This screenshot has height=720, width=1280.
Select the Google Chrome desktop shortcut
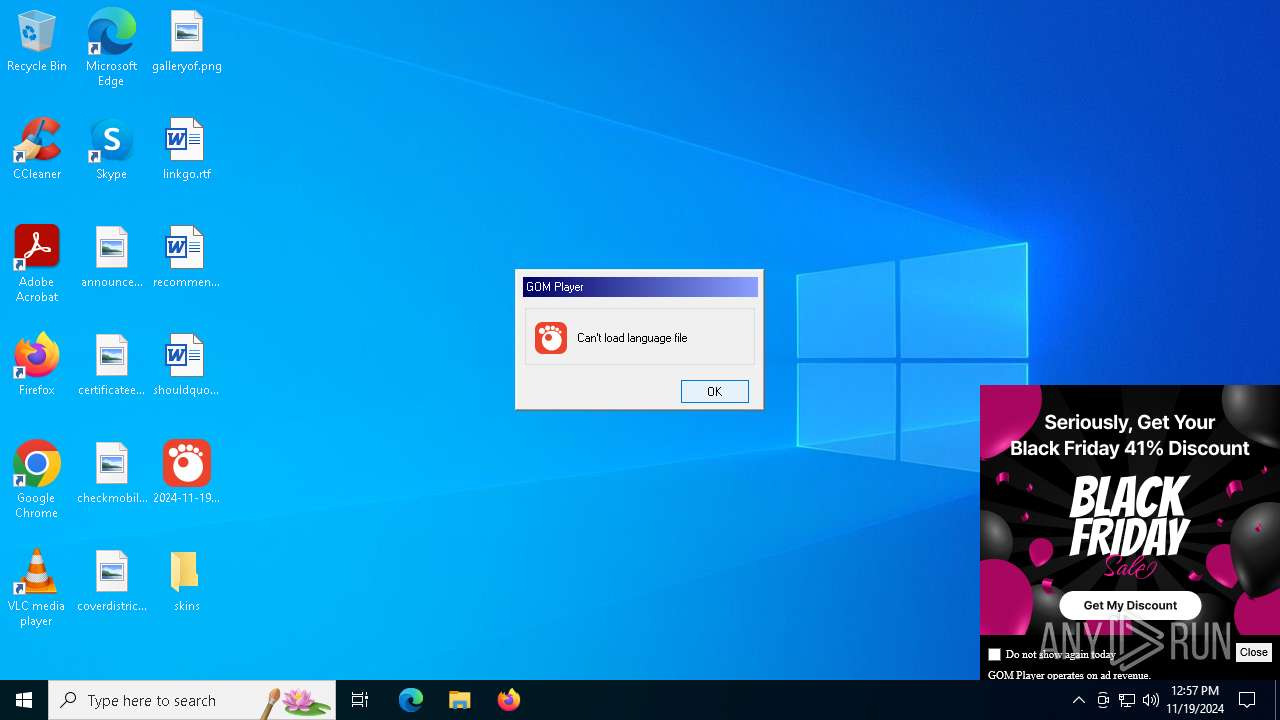[37, 480]
